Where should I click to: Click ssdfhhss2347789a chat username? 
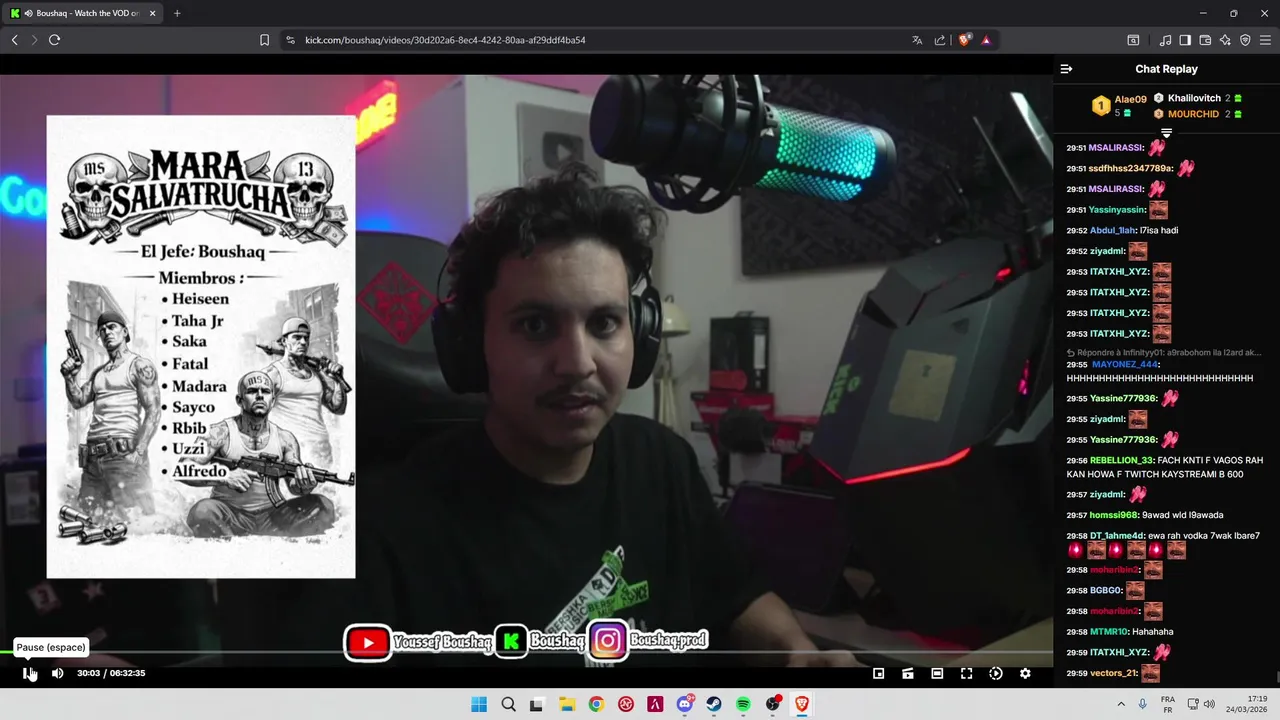[x=1130, y=168]
